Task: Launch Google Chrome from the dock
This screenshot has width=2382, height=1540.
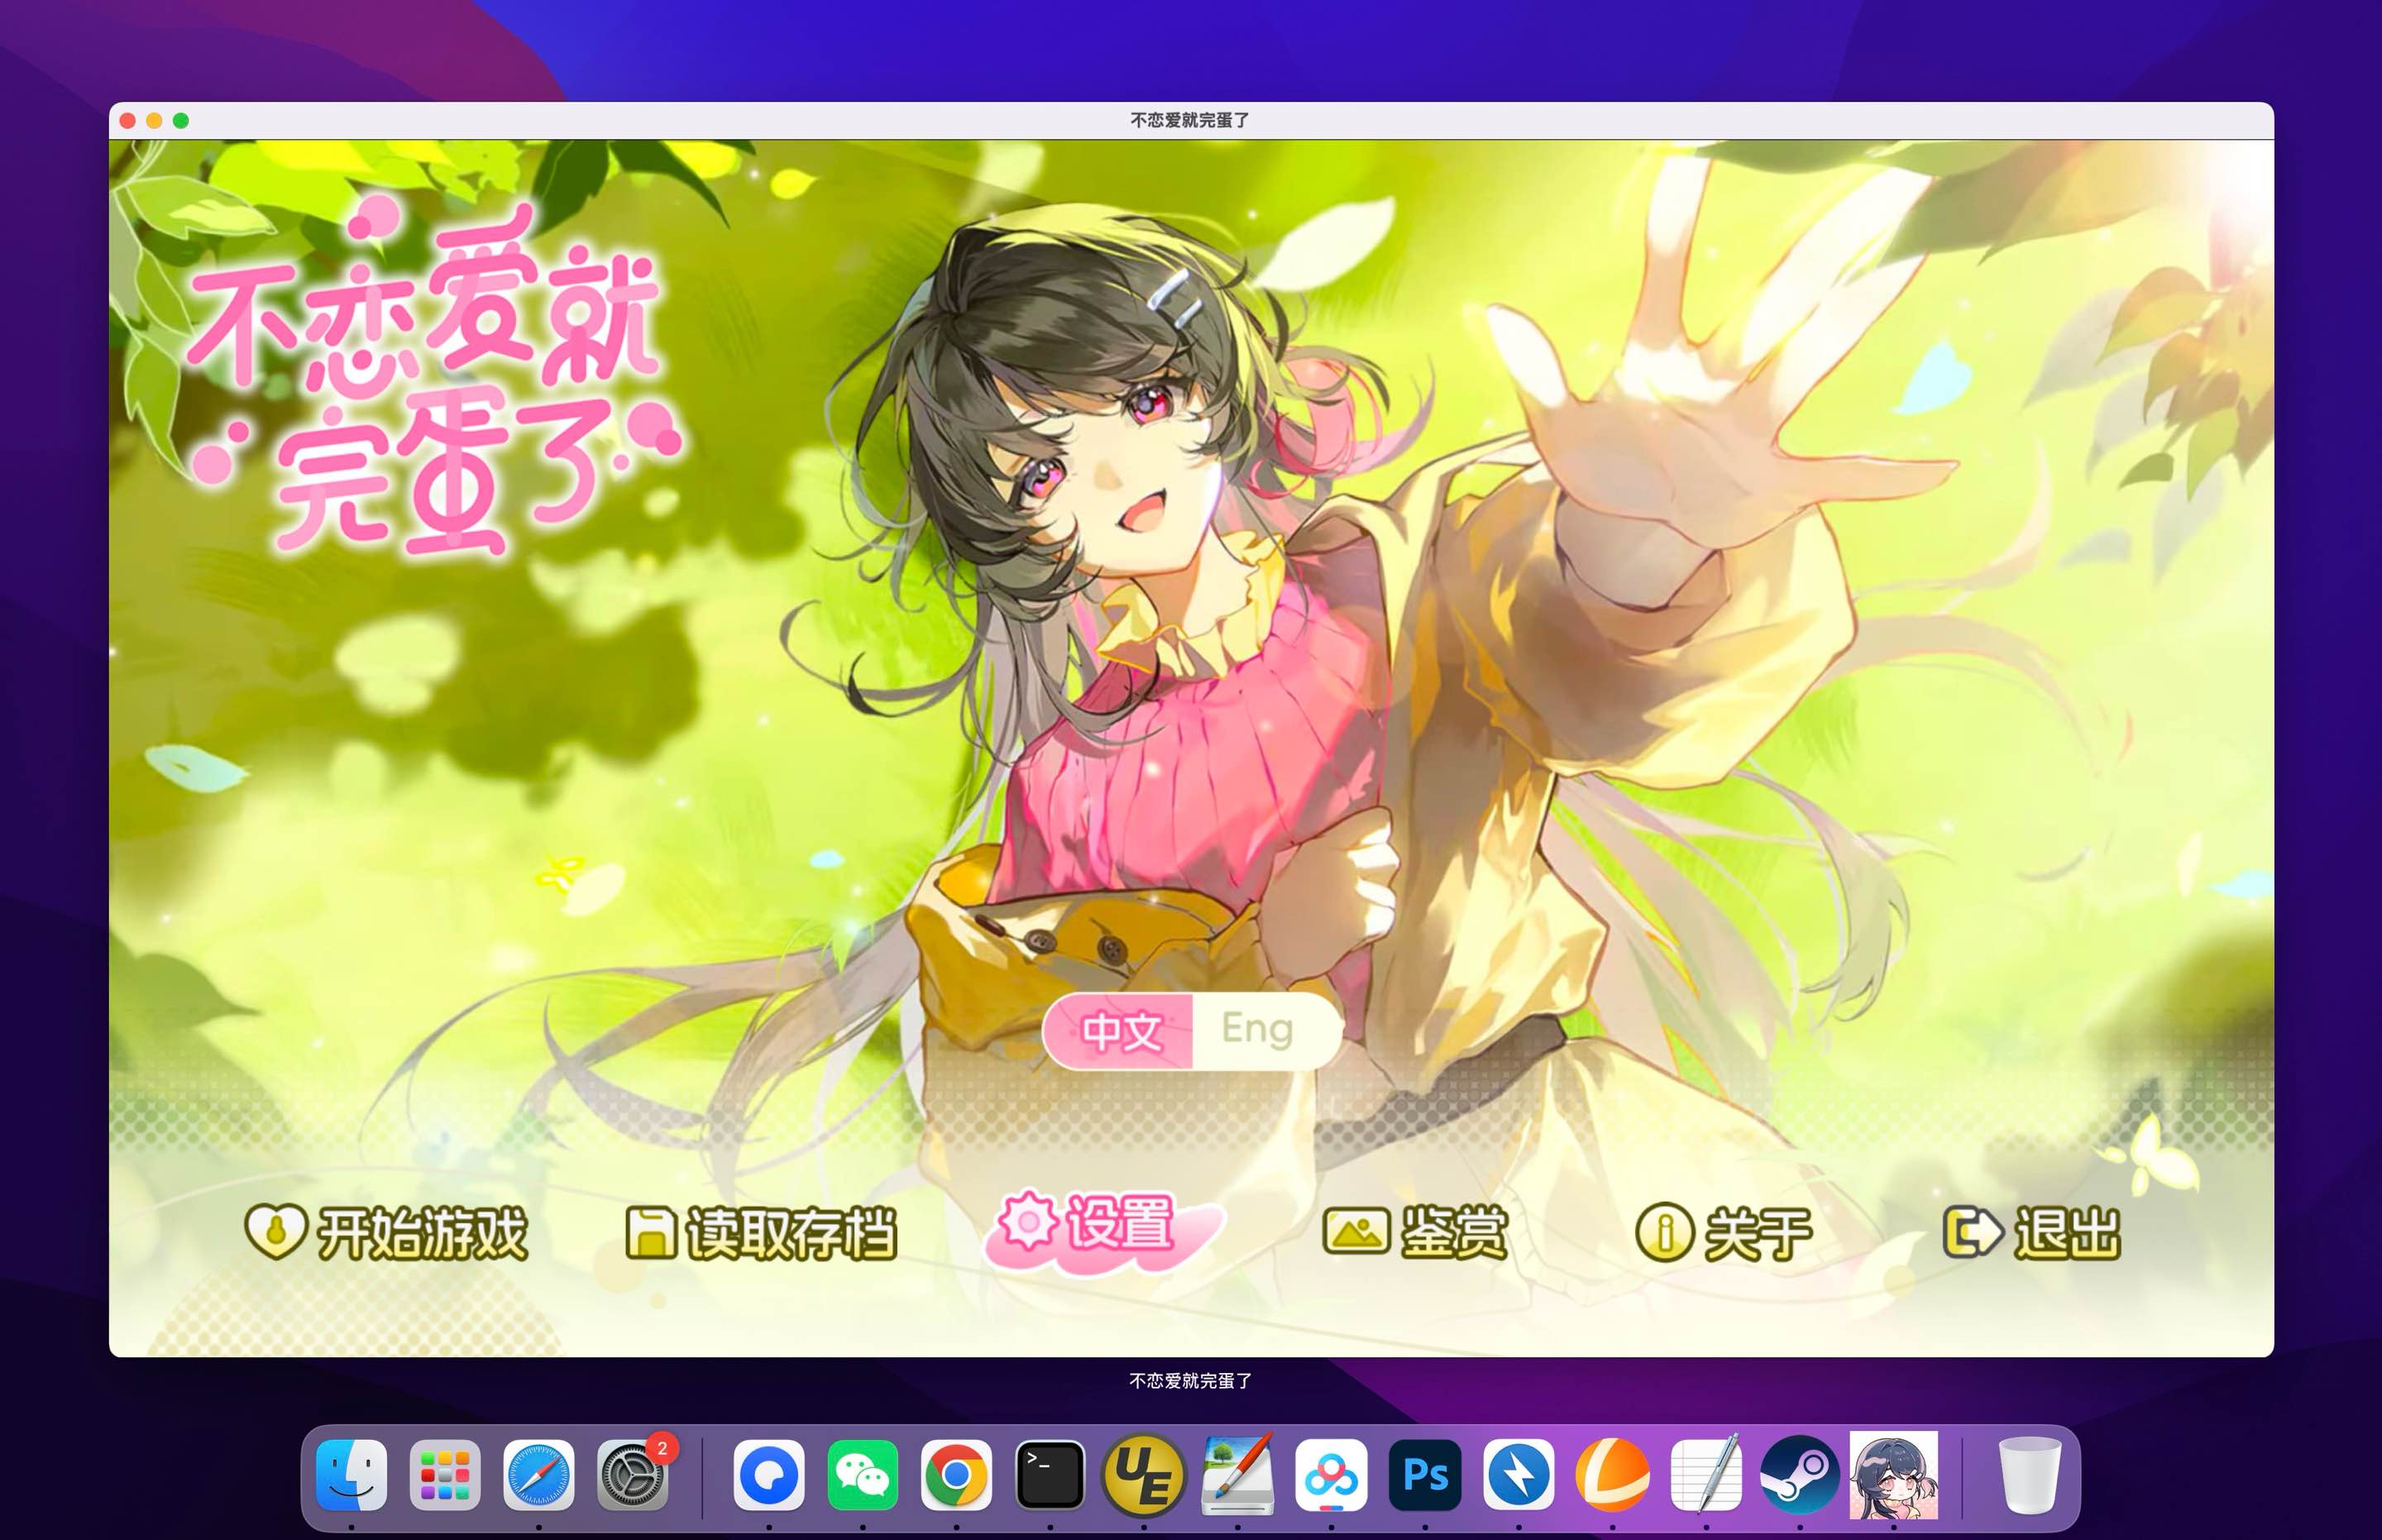Action: [x=956, y=1475]
